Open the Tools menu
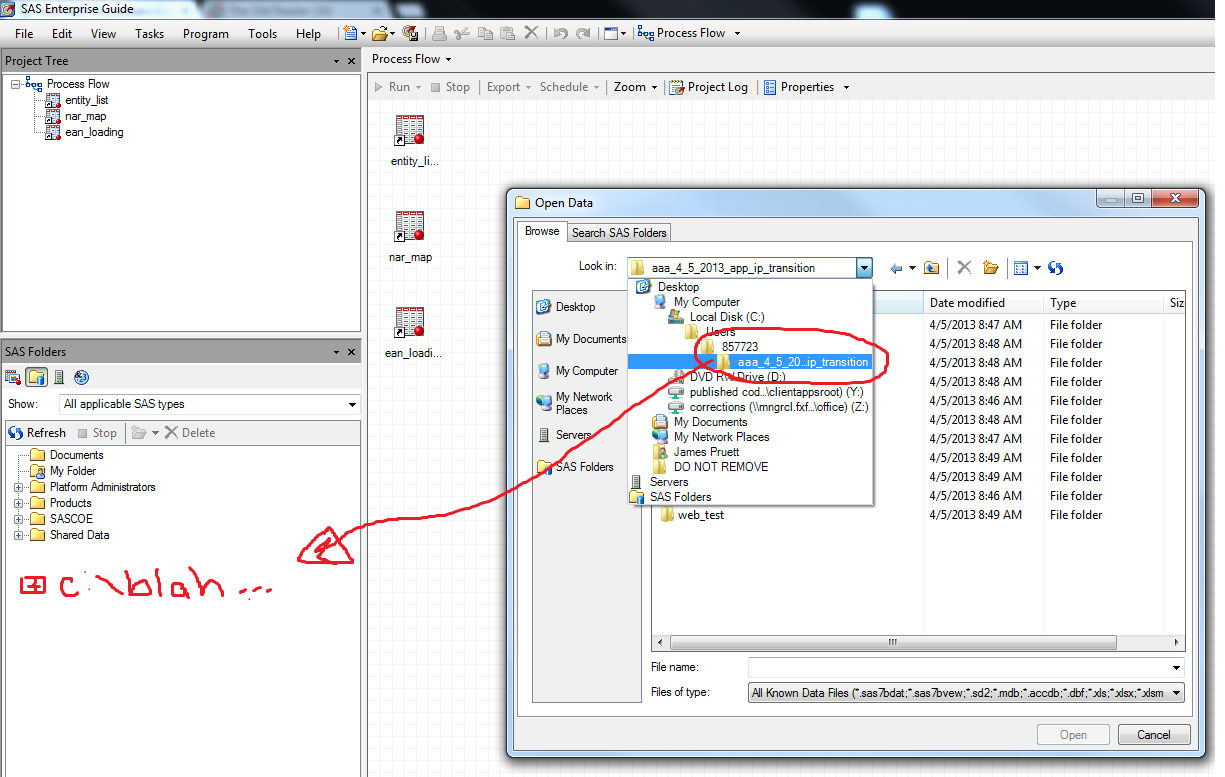 click(x=263, y=33)
